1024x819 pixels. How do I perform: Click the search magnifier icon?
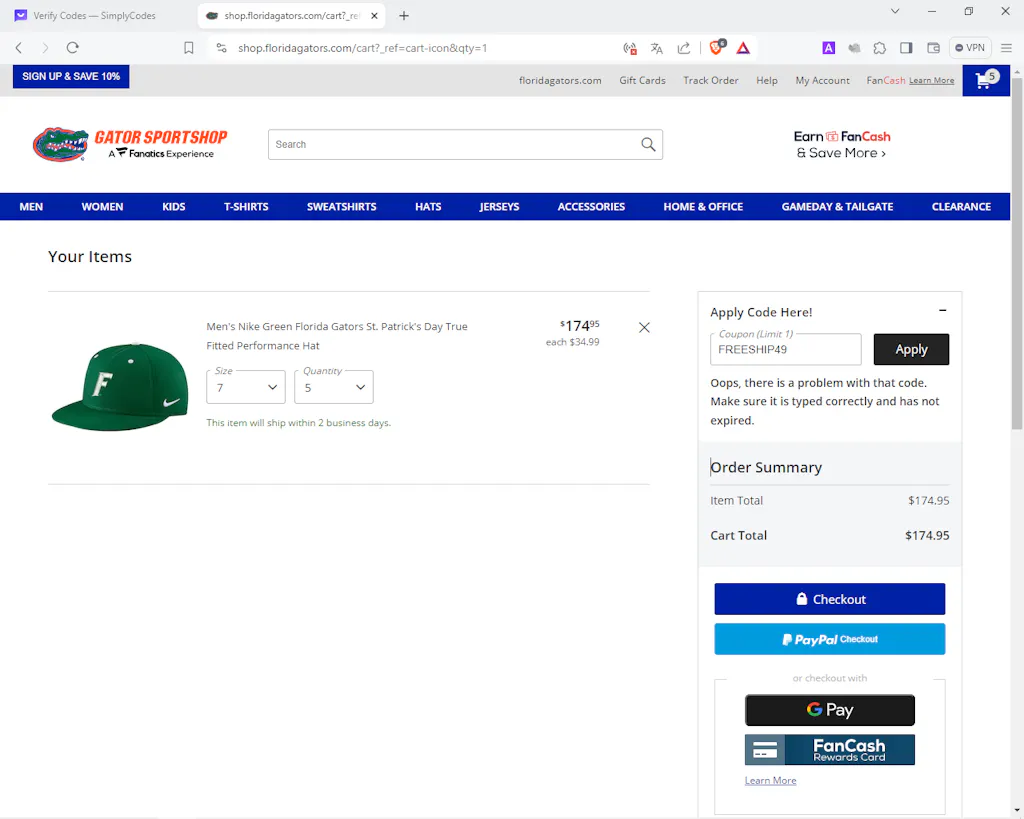(648, 145)
